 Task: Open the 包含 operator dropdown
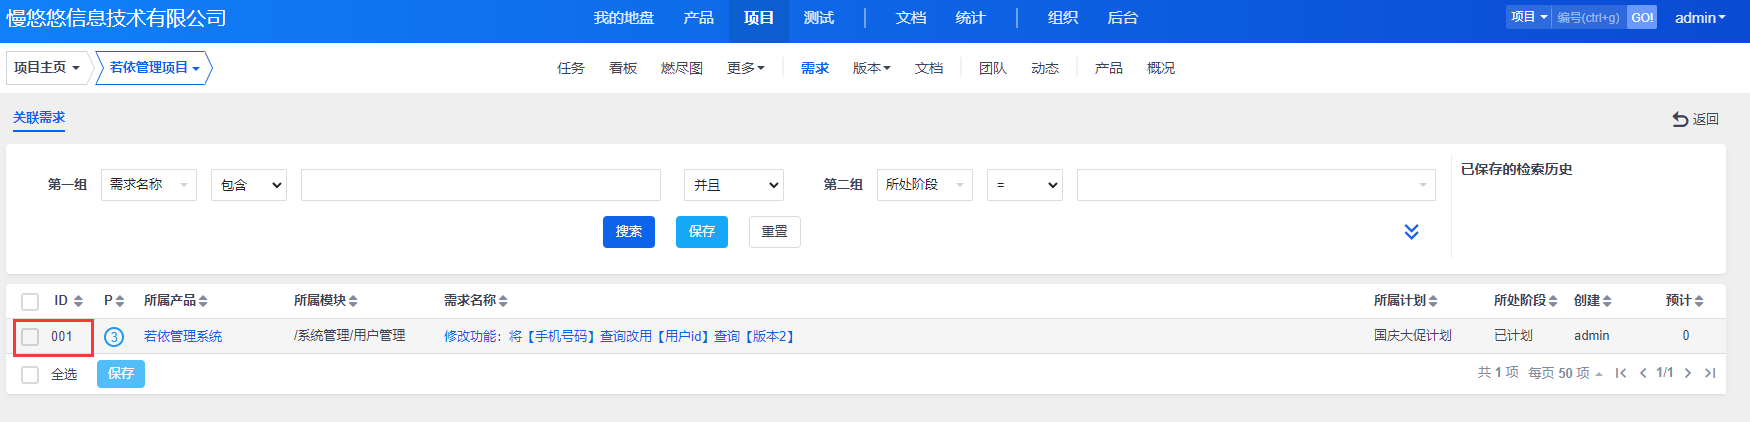248,185
